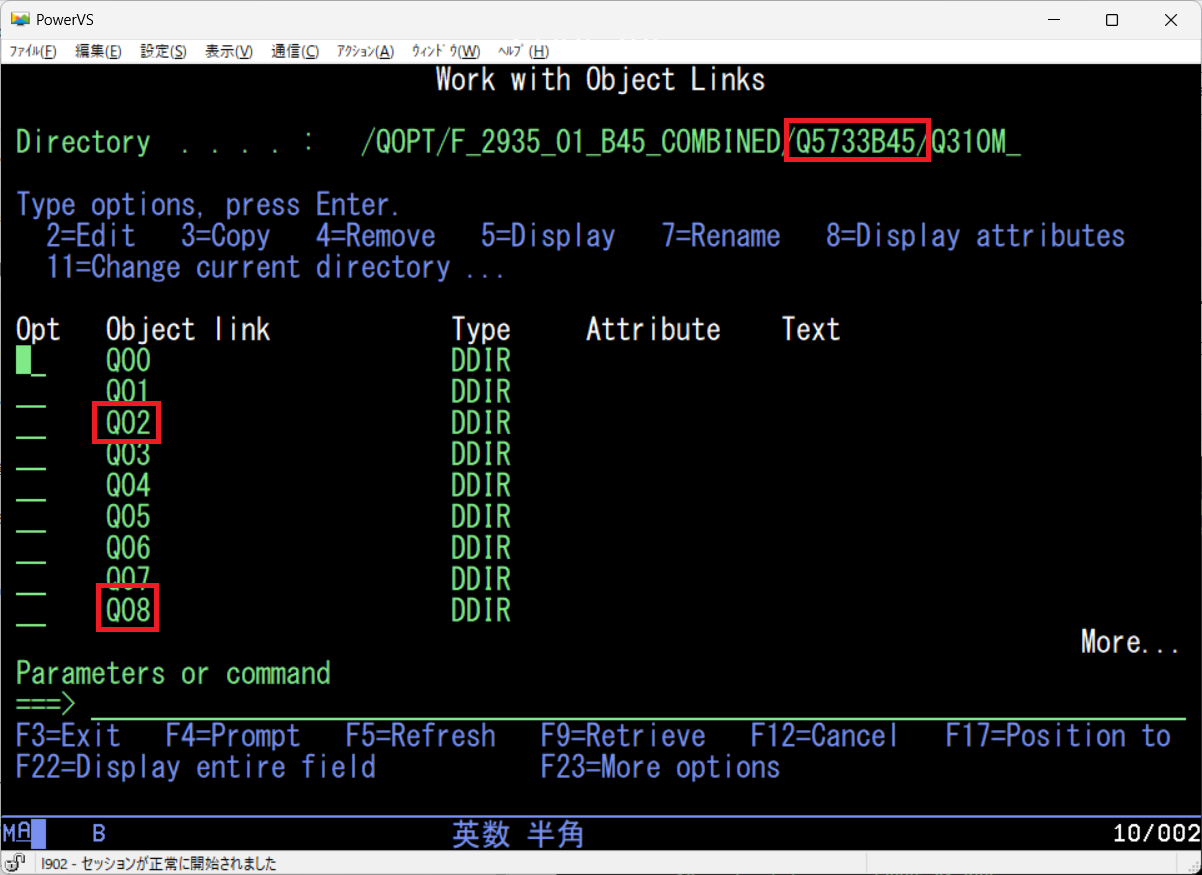This screenshot has height=875, width=1202.
Task: Open the 設定(S) menu
Action: click(163, 51)
